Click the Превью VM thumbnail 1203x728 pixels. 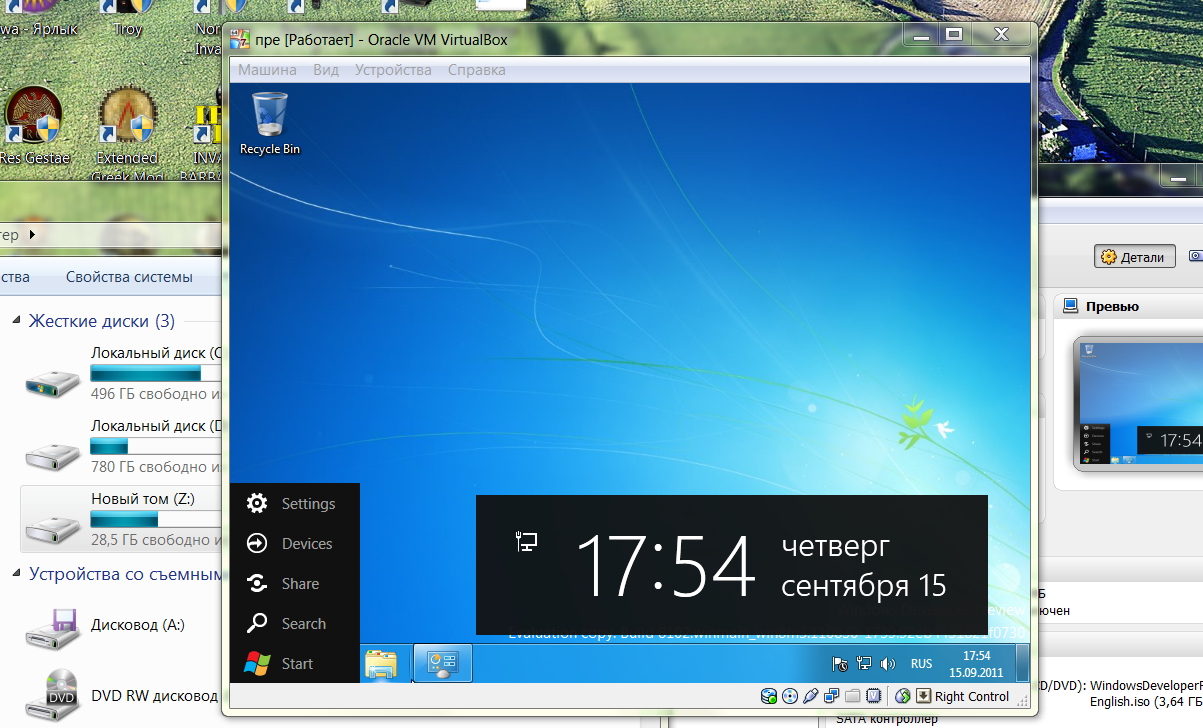coord(1140,403)
